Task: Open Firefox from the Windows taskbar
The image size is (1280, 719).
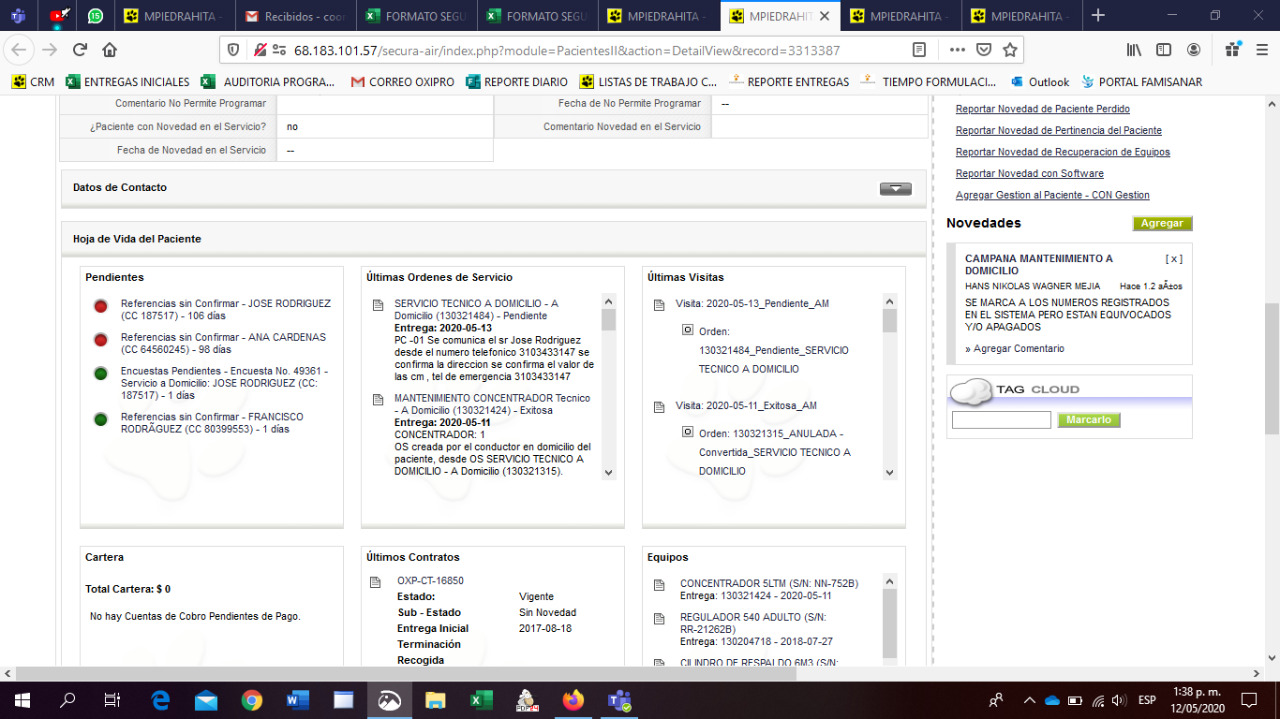Action: [573, 700]
